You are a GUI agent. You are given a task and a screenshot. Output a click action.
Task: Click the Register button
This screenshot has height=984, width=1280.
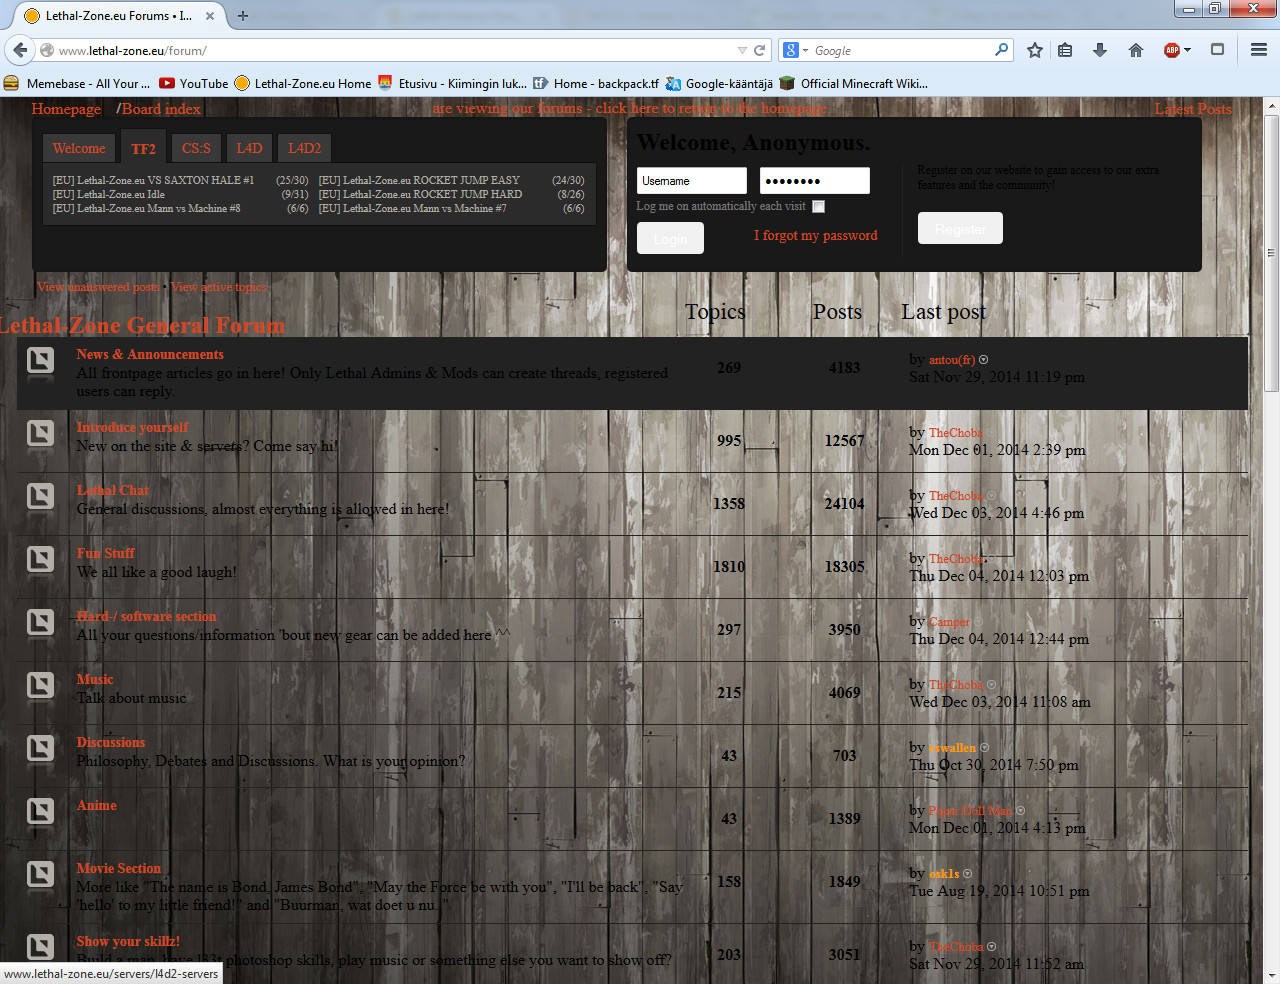(960, 228)
